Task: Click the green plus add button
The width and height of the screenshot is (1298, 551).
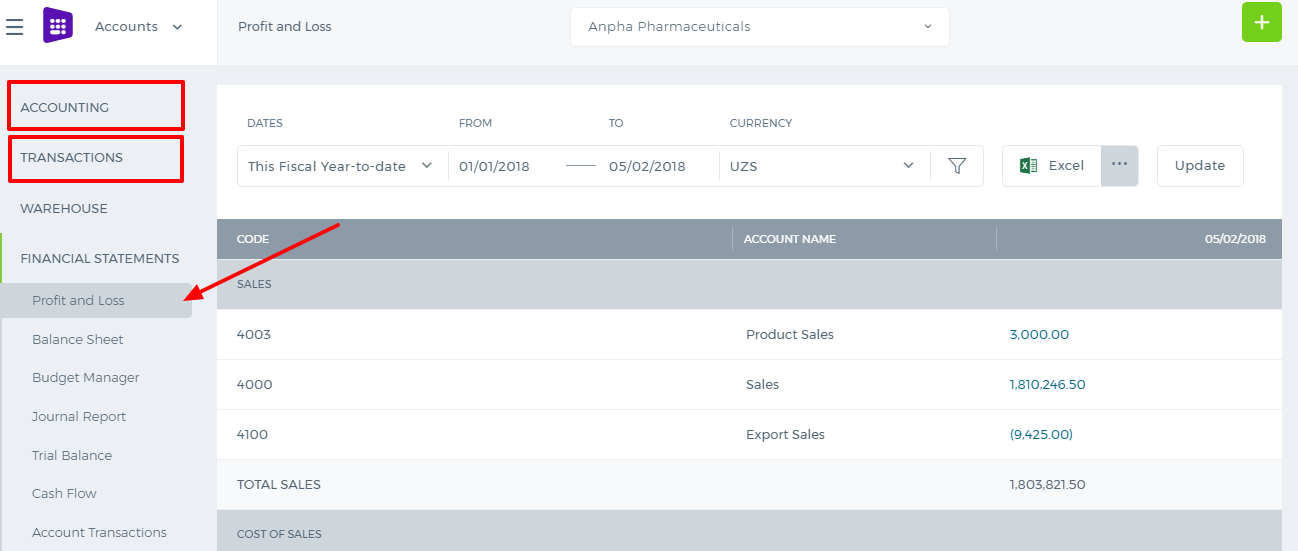Action: [1261, 22]
